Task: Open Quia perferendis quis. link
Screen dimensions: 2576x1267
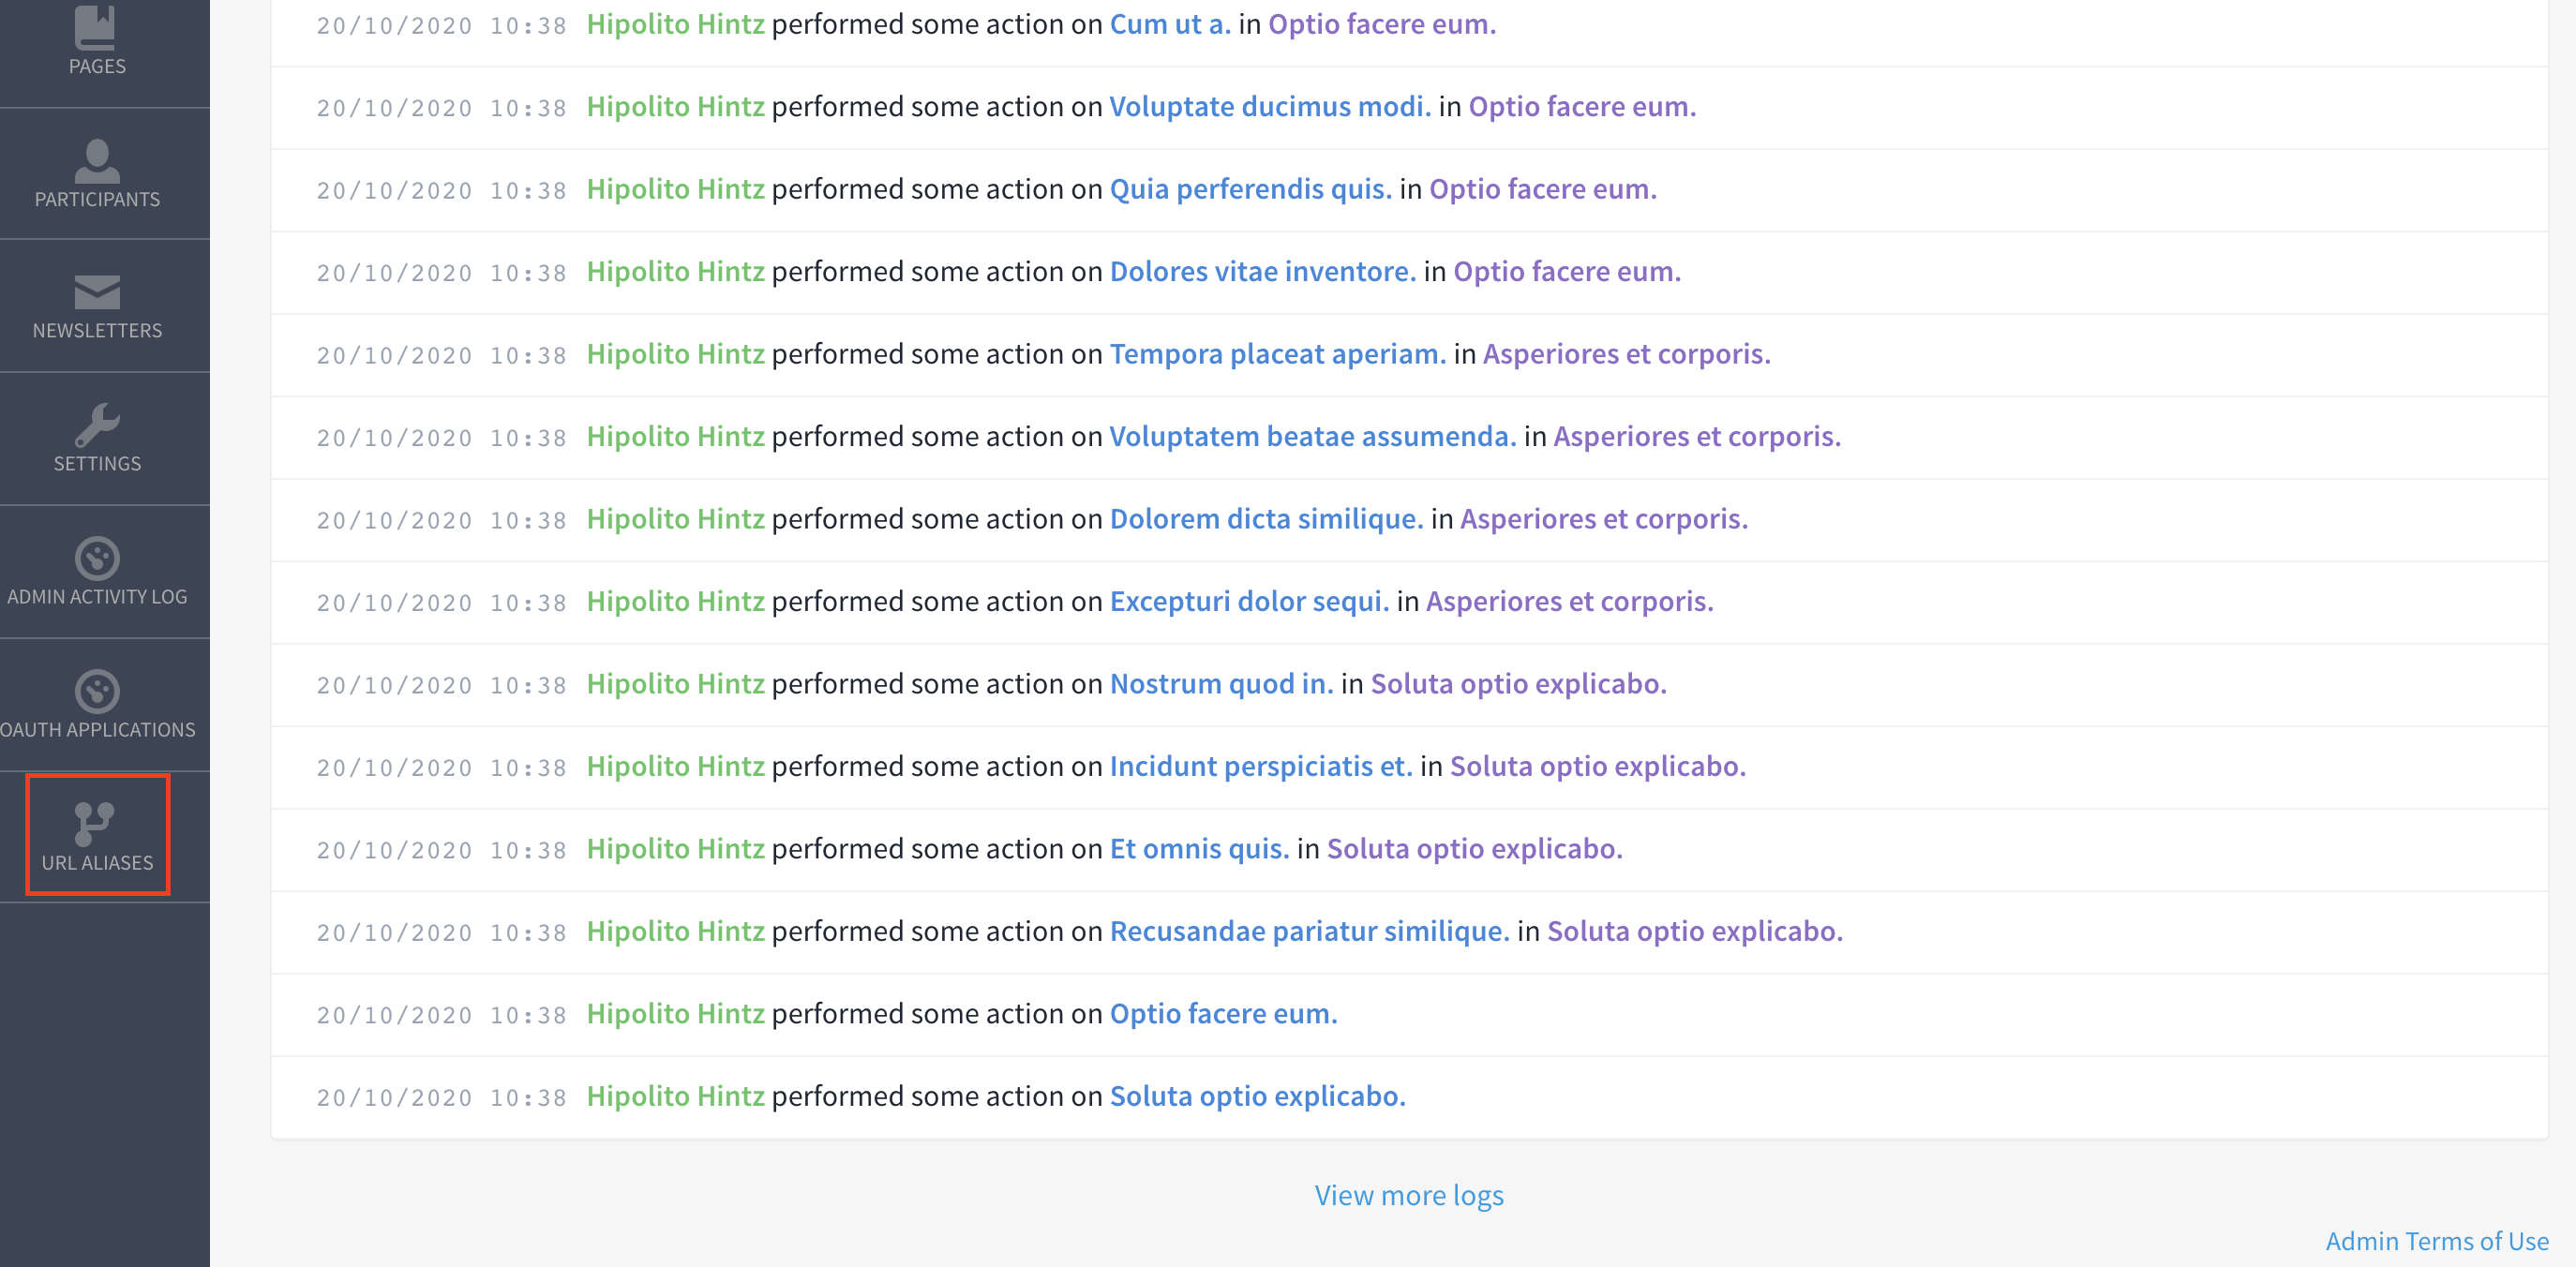Action: [1250, 189]
